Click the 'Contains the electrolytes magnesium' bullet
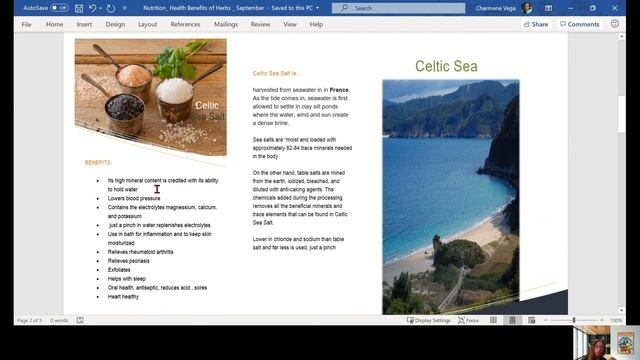 162,211
